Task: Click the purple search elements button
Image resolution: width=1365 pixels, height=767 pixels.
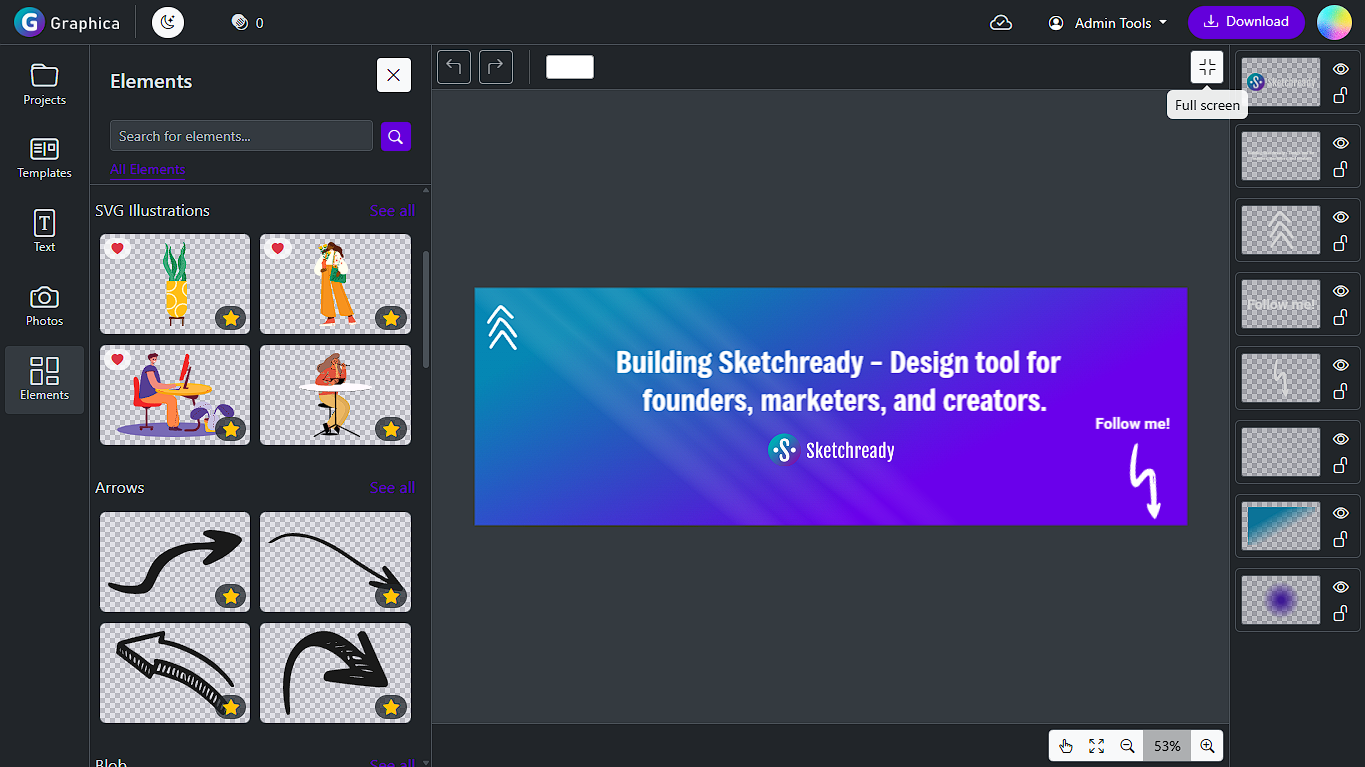Action: [396, 136]
